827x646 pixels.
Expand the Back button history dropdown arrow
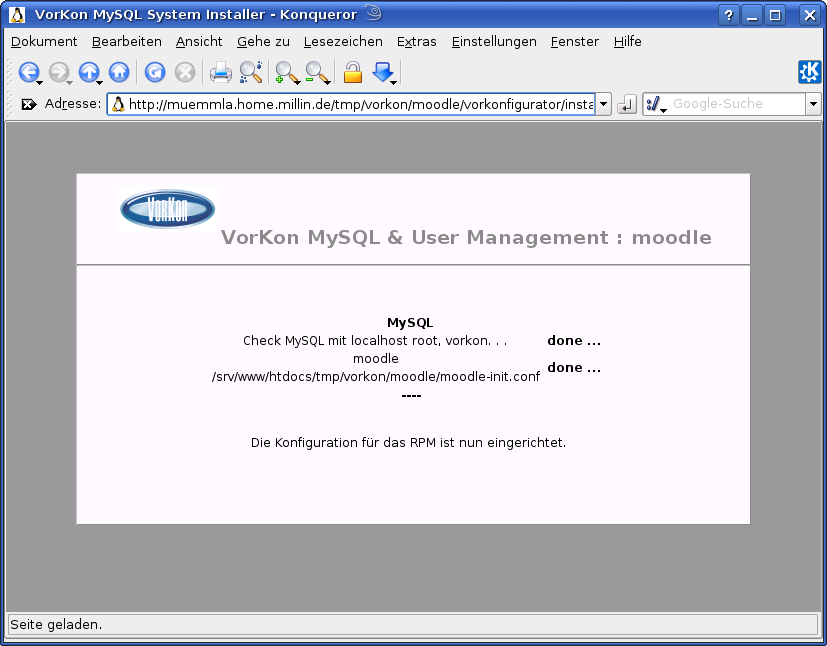(40, 83)
